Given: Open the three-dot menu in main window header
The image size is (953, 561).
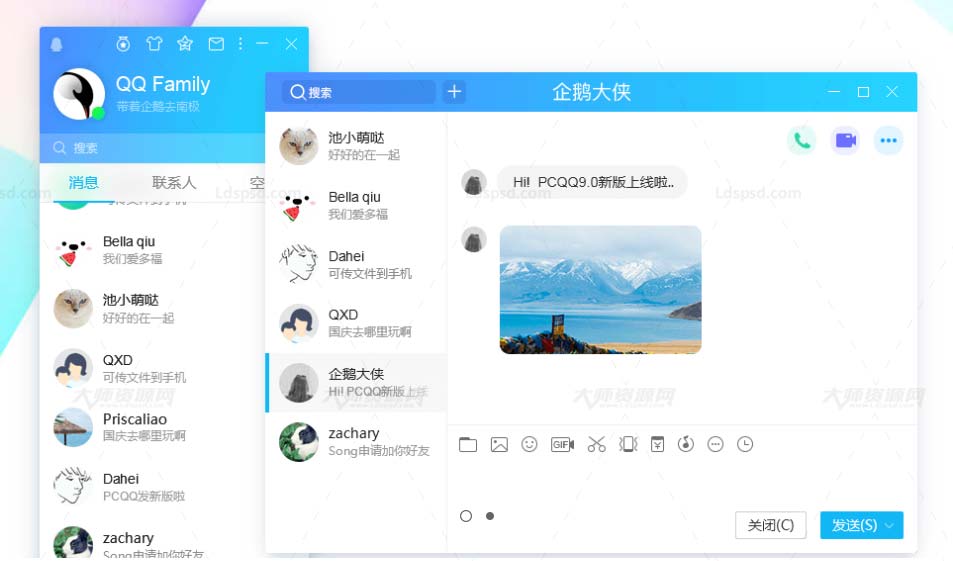Looking at the screenshot, I should tap(241, 44).
